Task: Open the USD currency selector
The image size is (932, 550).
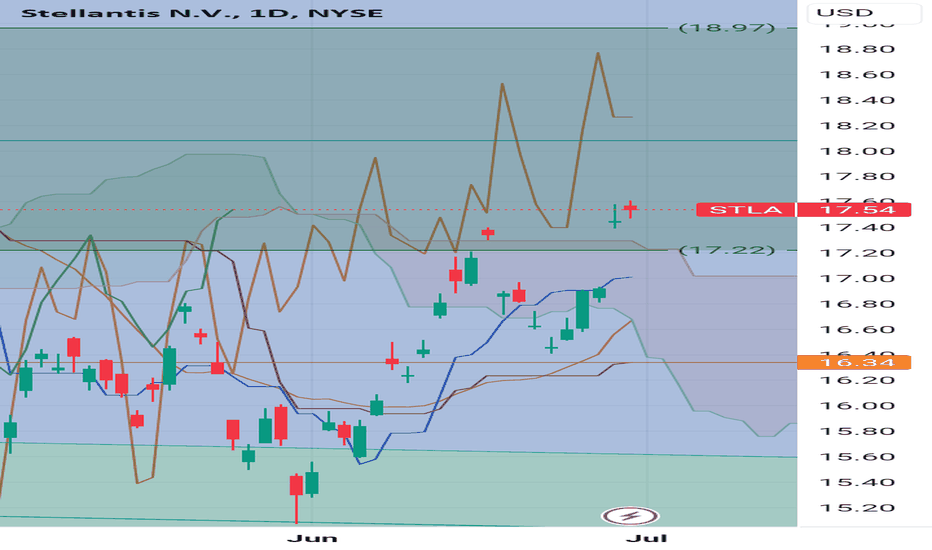Action: point(865,12)
